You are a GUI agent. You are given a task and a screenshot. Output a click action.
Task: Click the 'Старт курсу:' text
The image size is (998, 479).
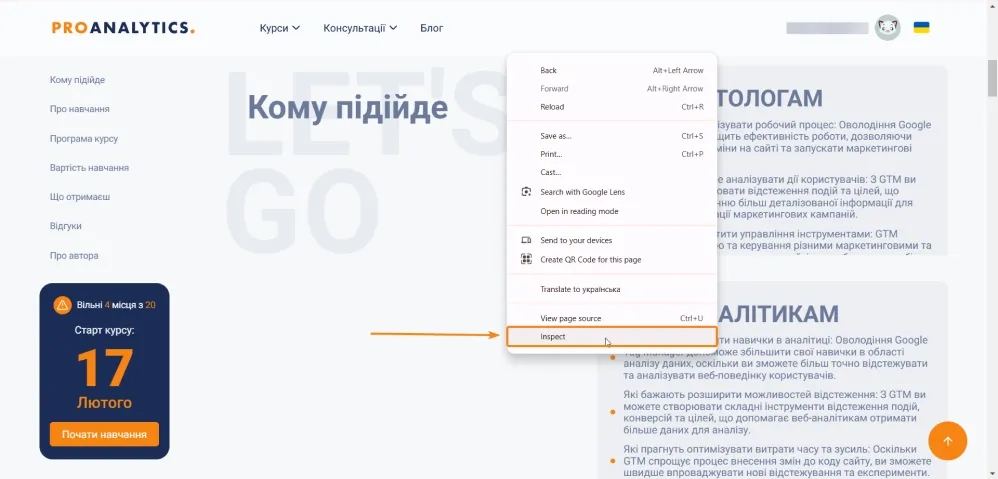[104, 330]
